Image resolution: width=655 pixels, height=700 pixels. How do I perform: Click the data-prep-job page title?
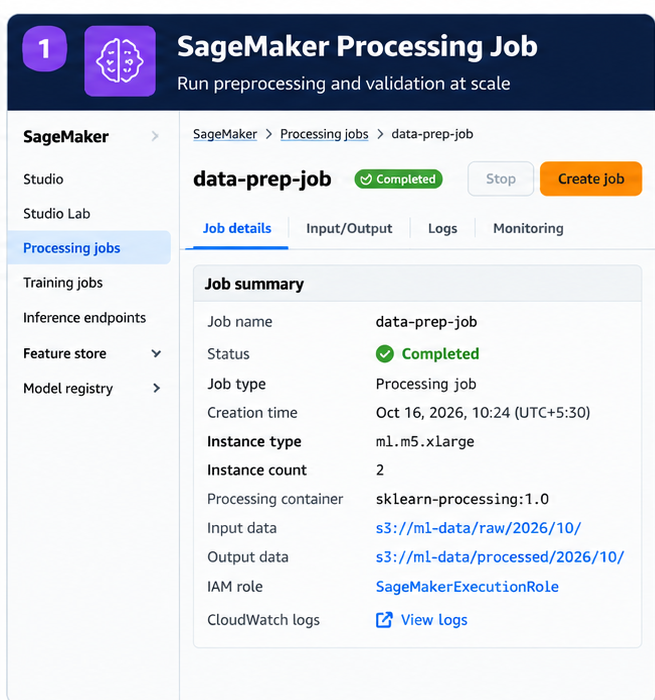point(262,179)
